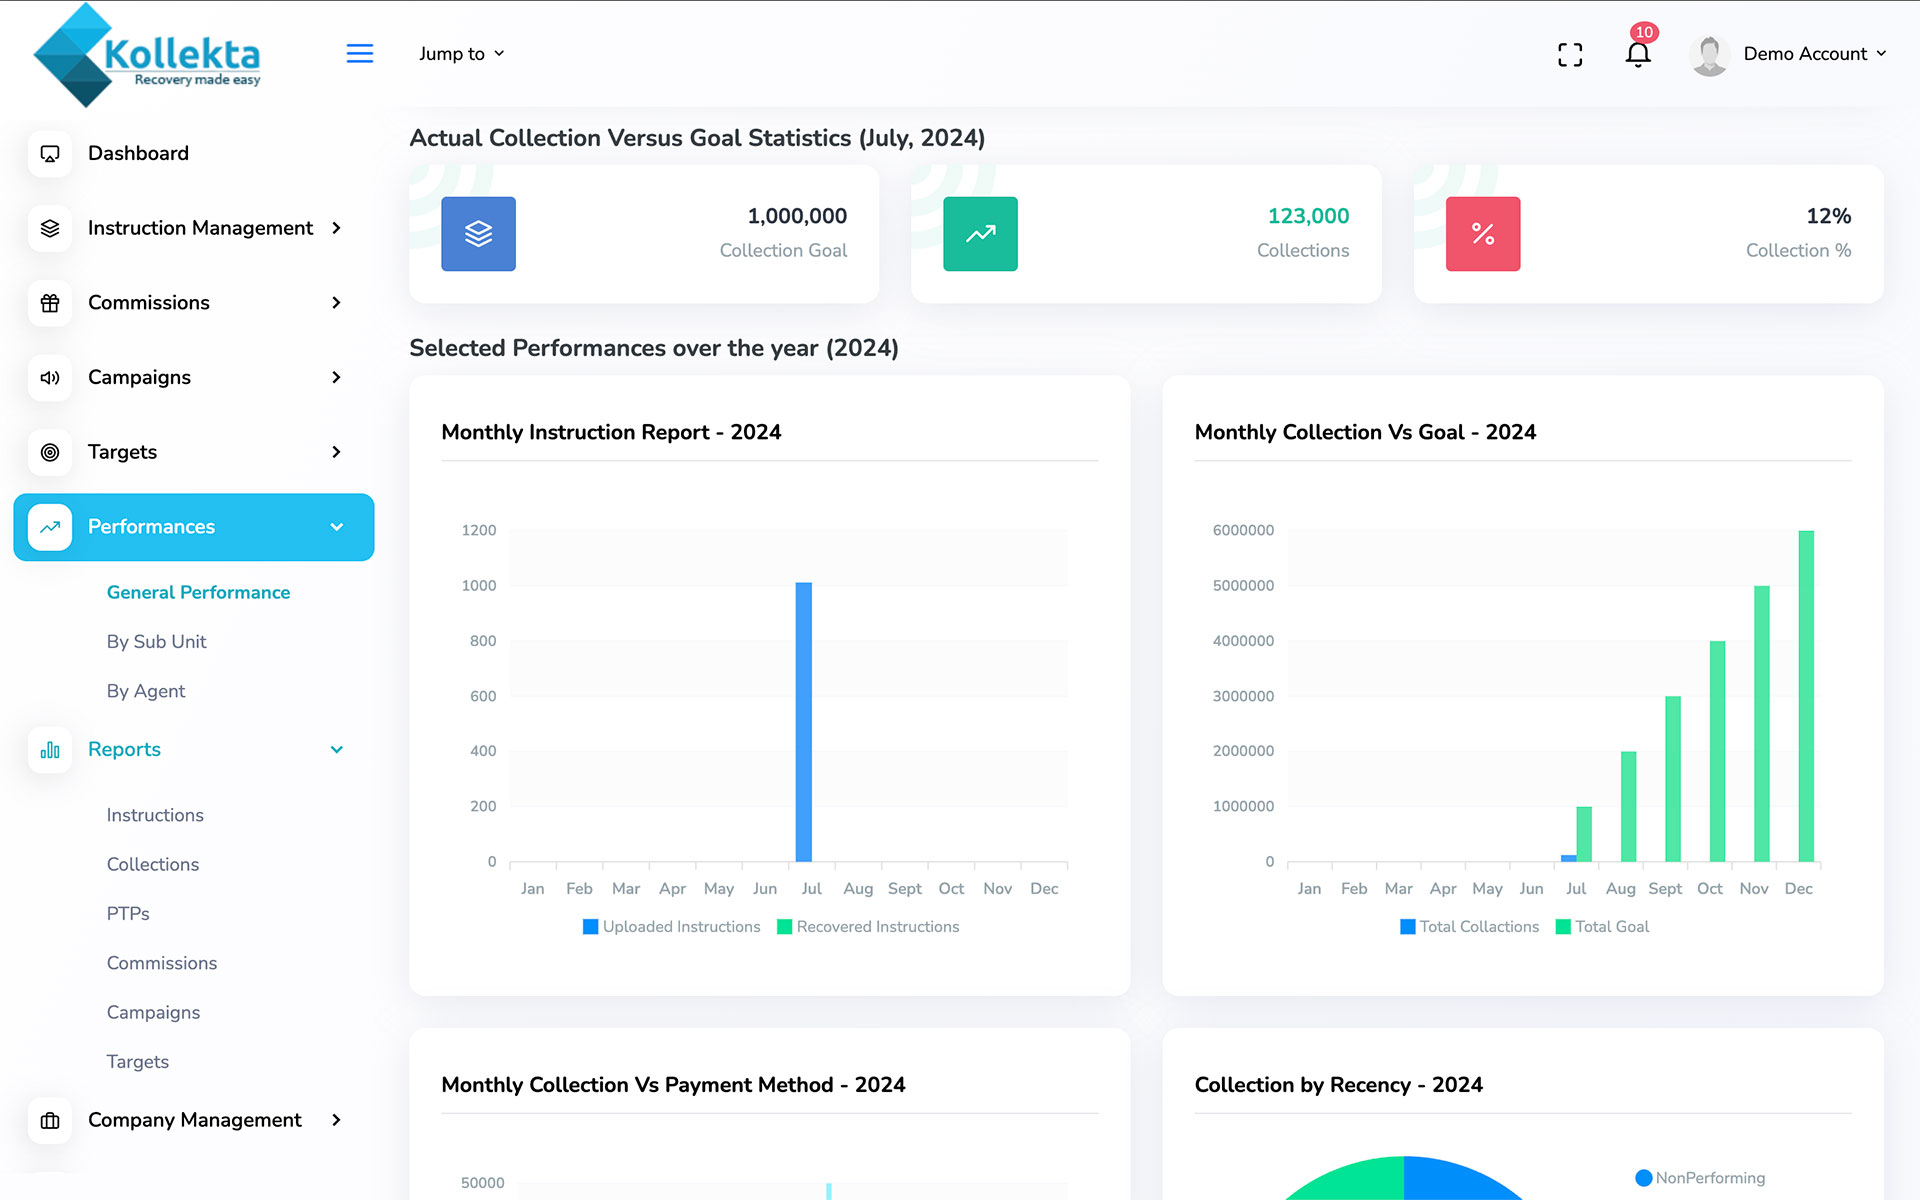This screenshot has height=1200, width=1920.
Task: Click the hamburger menu icon
Action: (360, 54)
